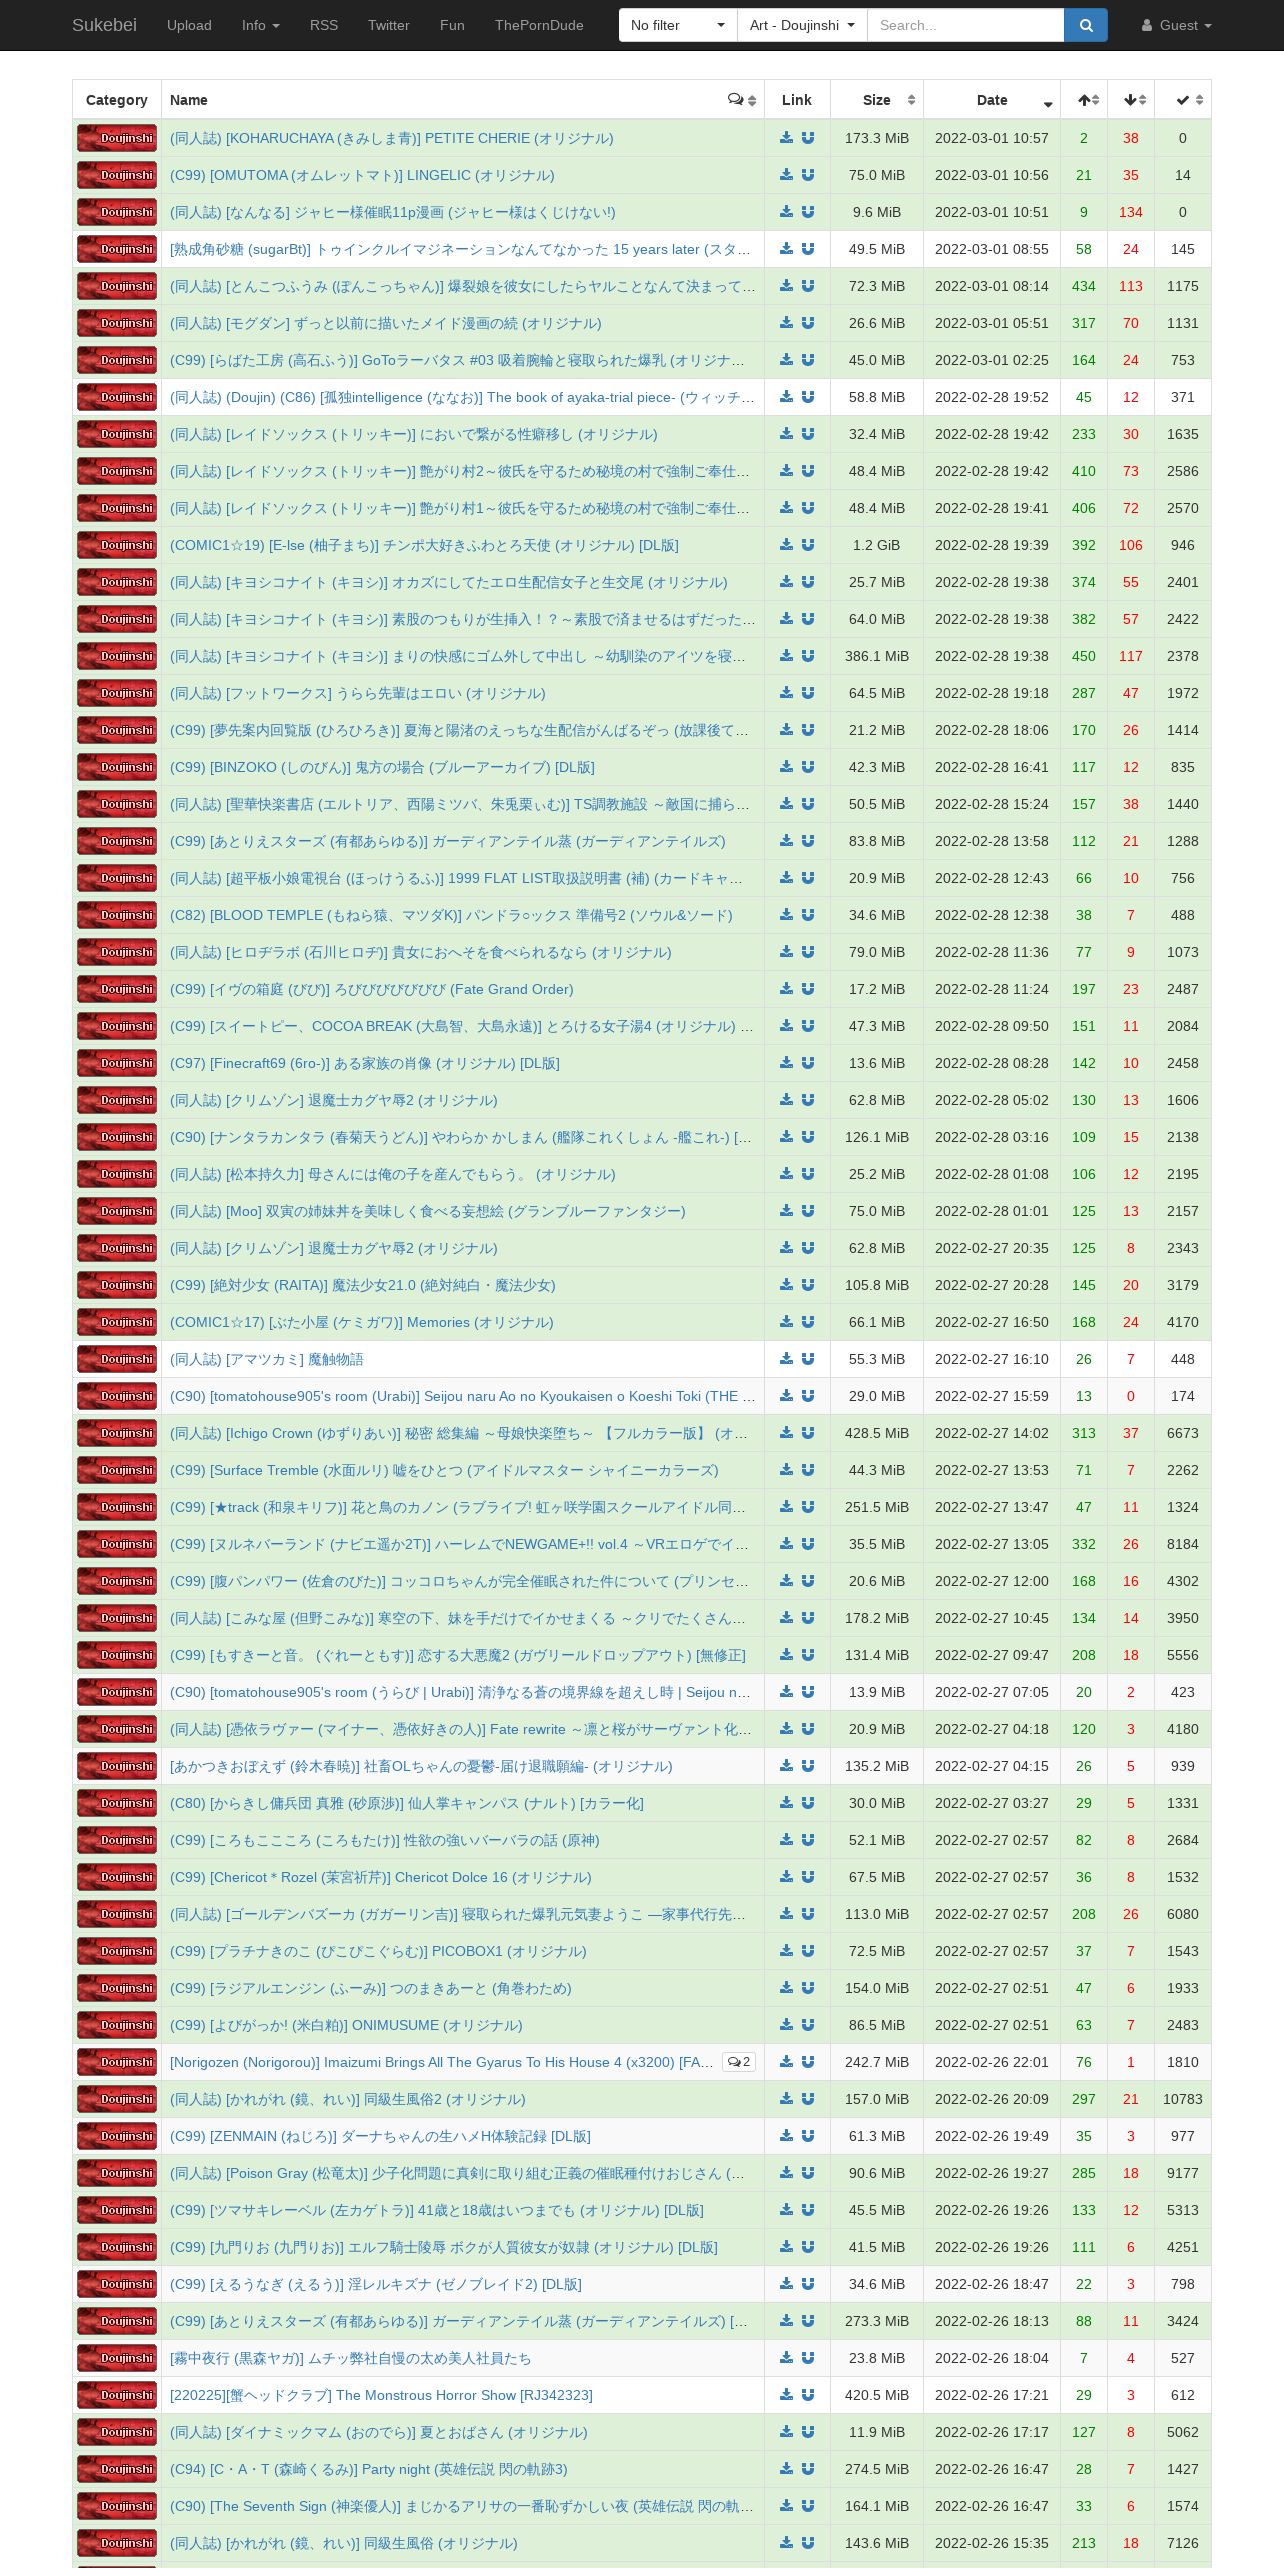Click Doujinshi category icon in Memories row

(117, 1322)
